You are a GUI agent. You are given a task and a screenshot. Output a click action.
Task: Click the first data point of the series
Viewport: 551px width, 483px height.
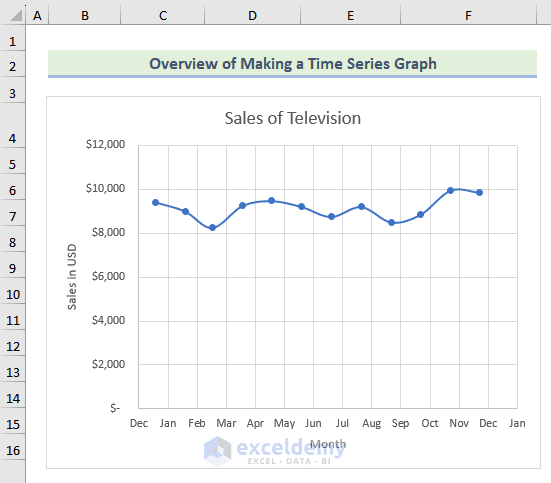[155, 202]
